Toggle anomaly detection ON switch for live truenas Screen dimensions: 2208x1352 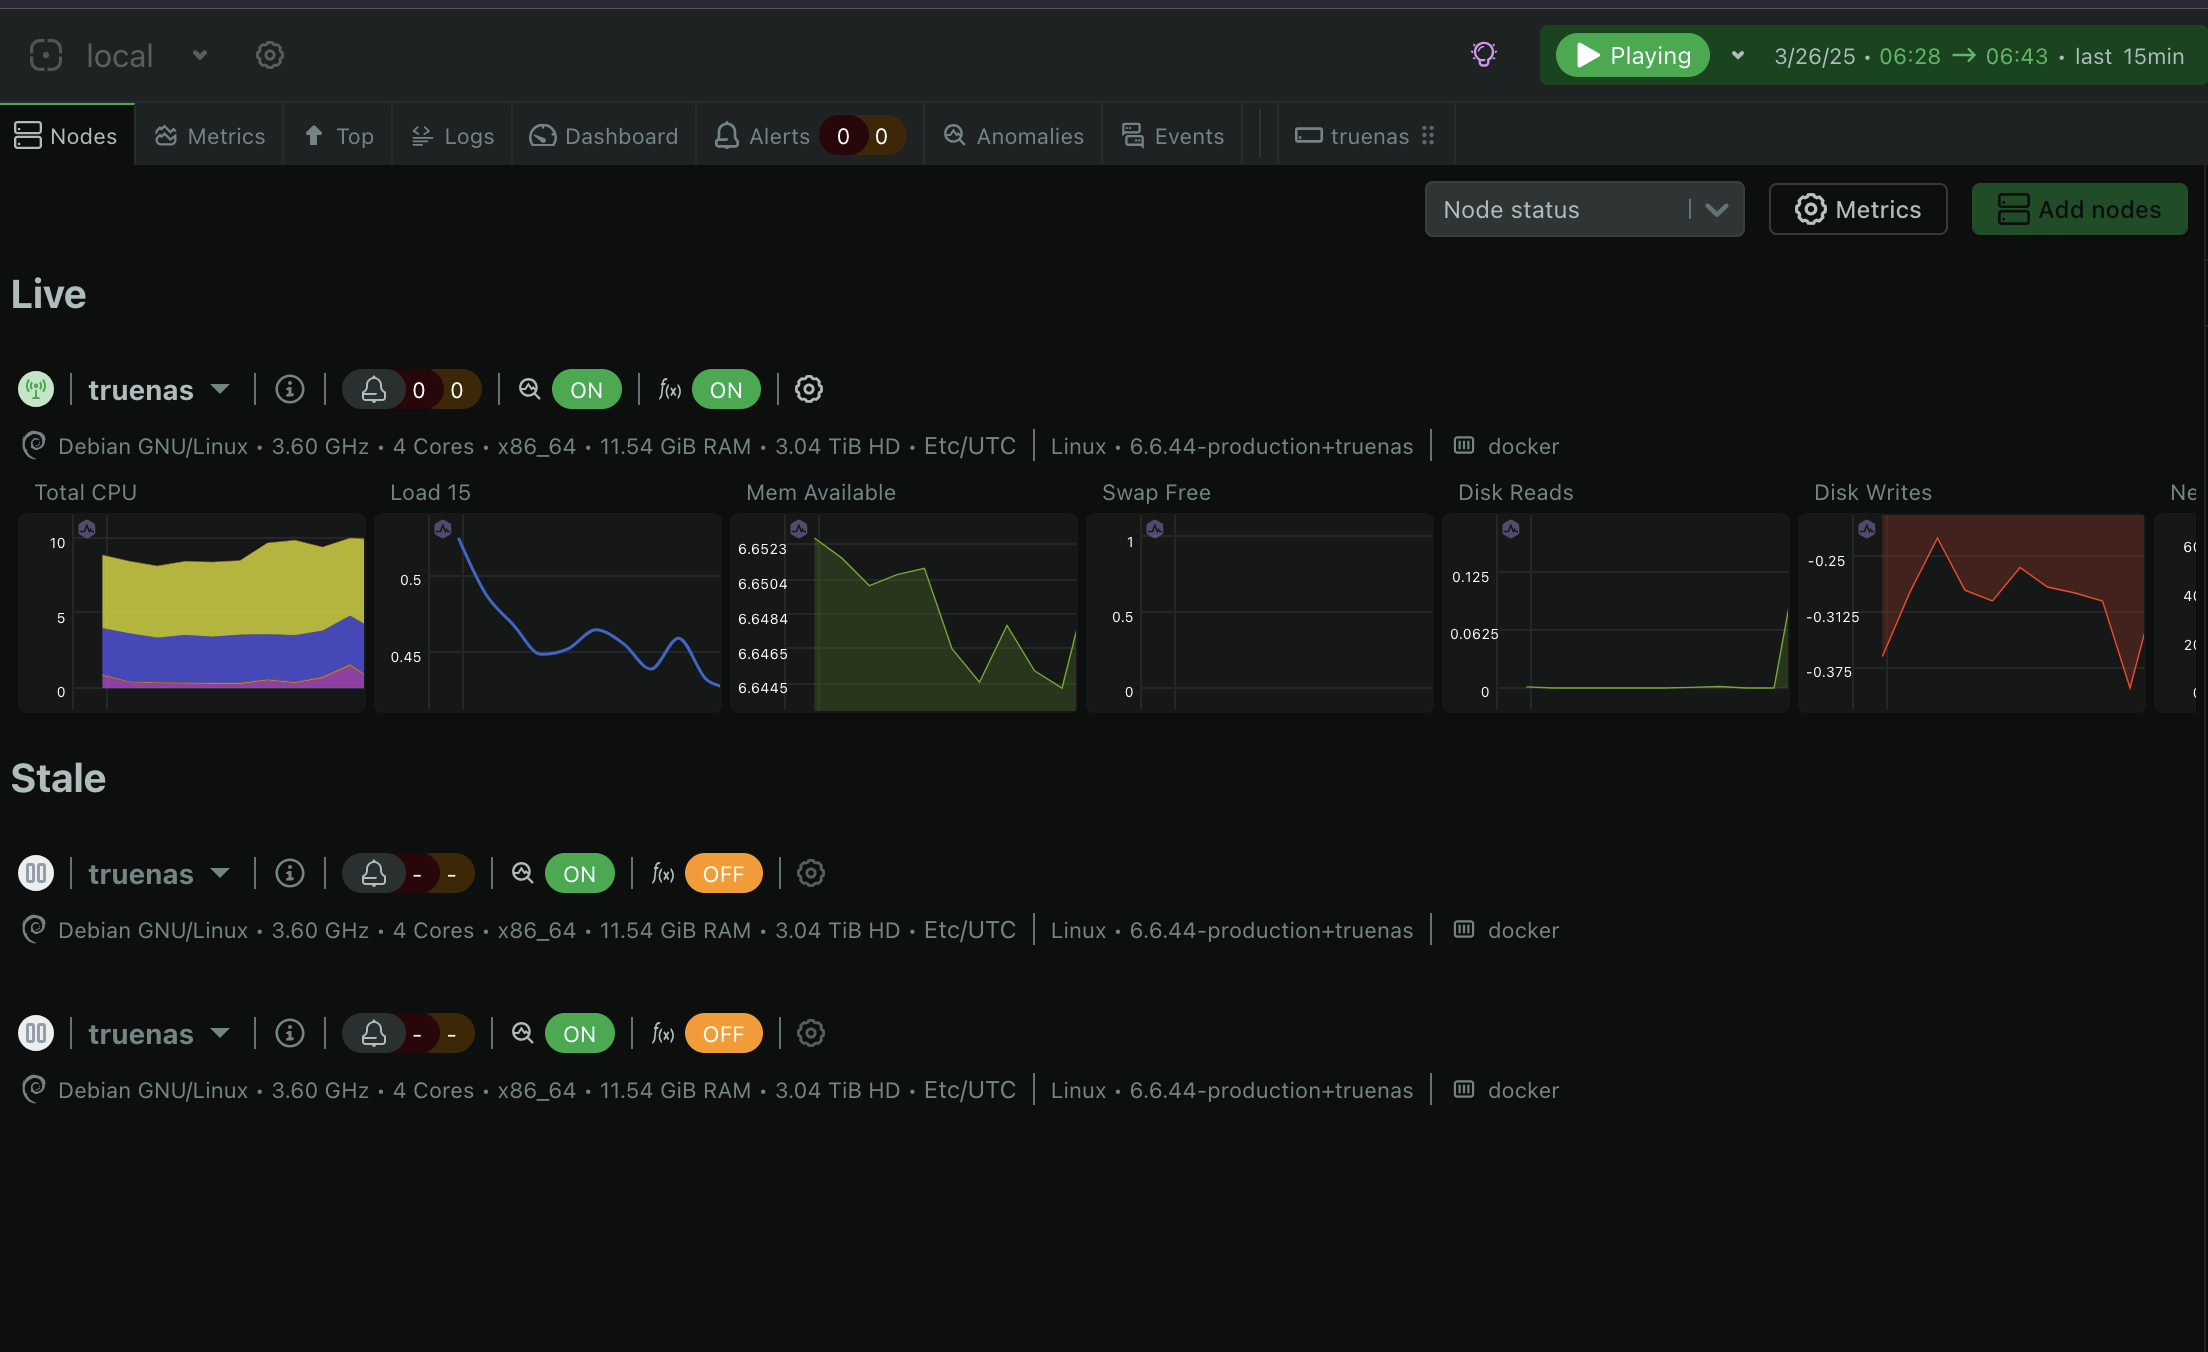tap(586, 389)
